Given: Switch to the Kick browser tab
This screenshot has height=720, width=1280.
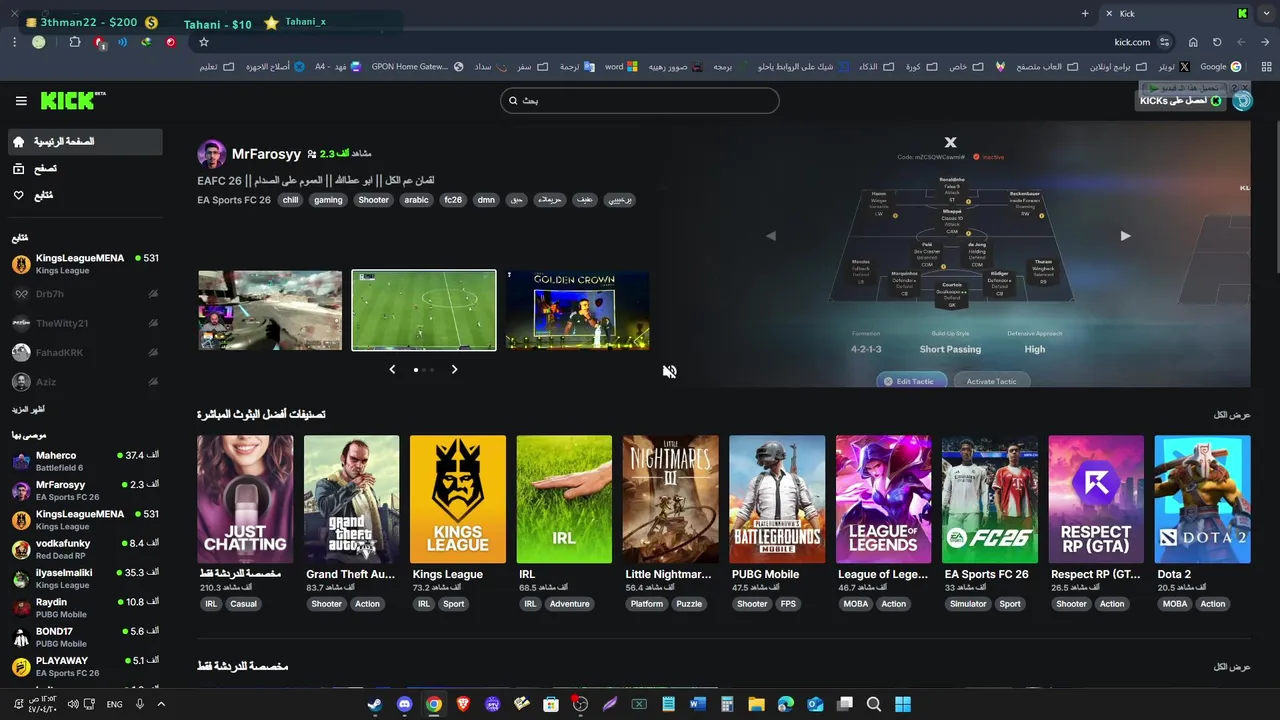Looking at the screenshot, I should click(1177, 13).
